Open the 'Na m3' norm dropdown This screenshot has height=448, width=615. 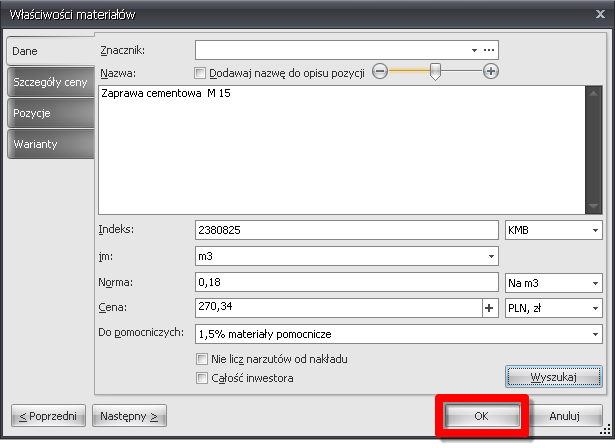595,282
